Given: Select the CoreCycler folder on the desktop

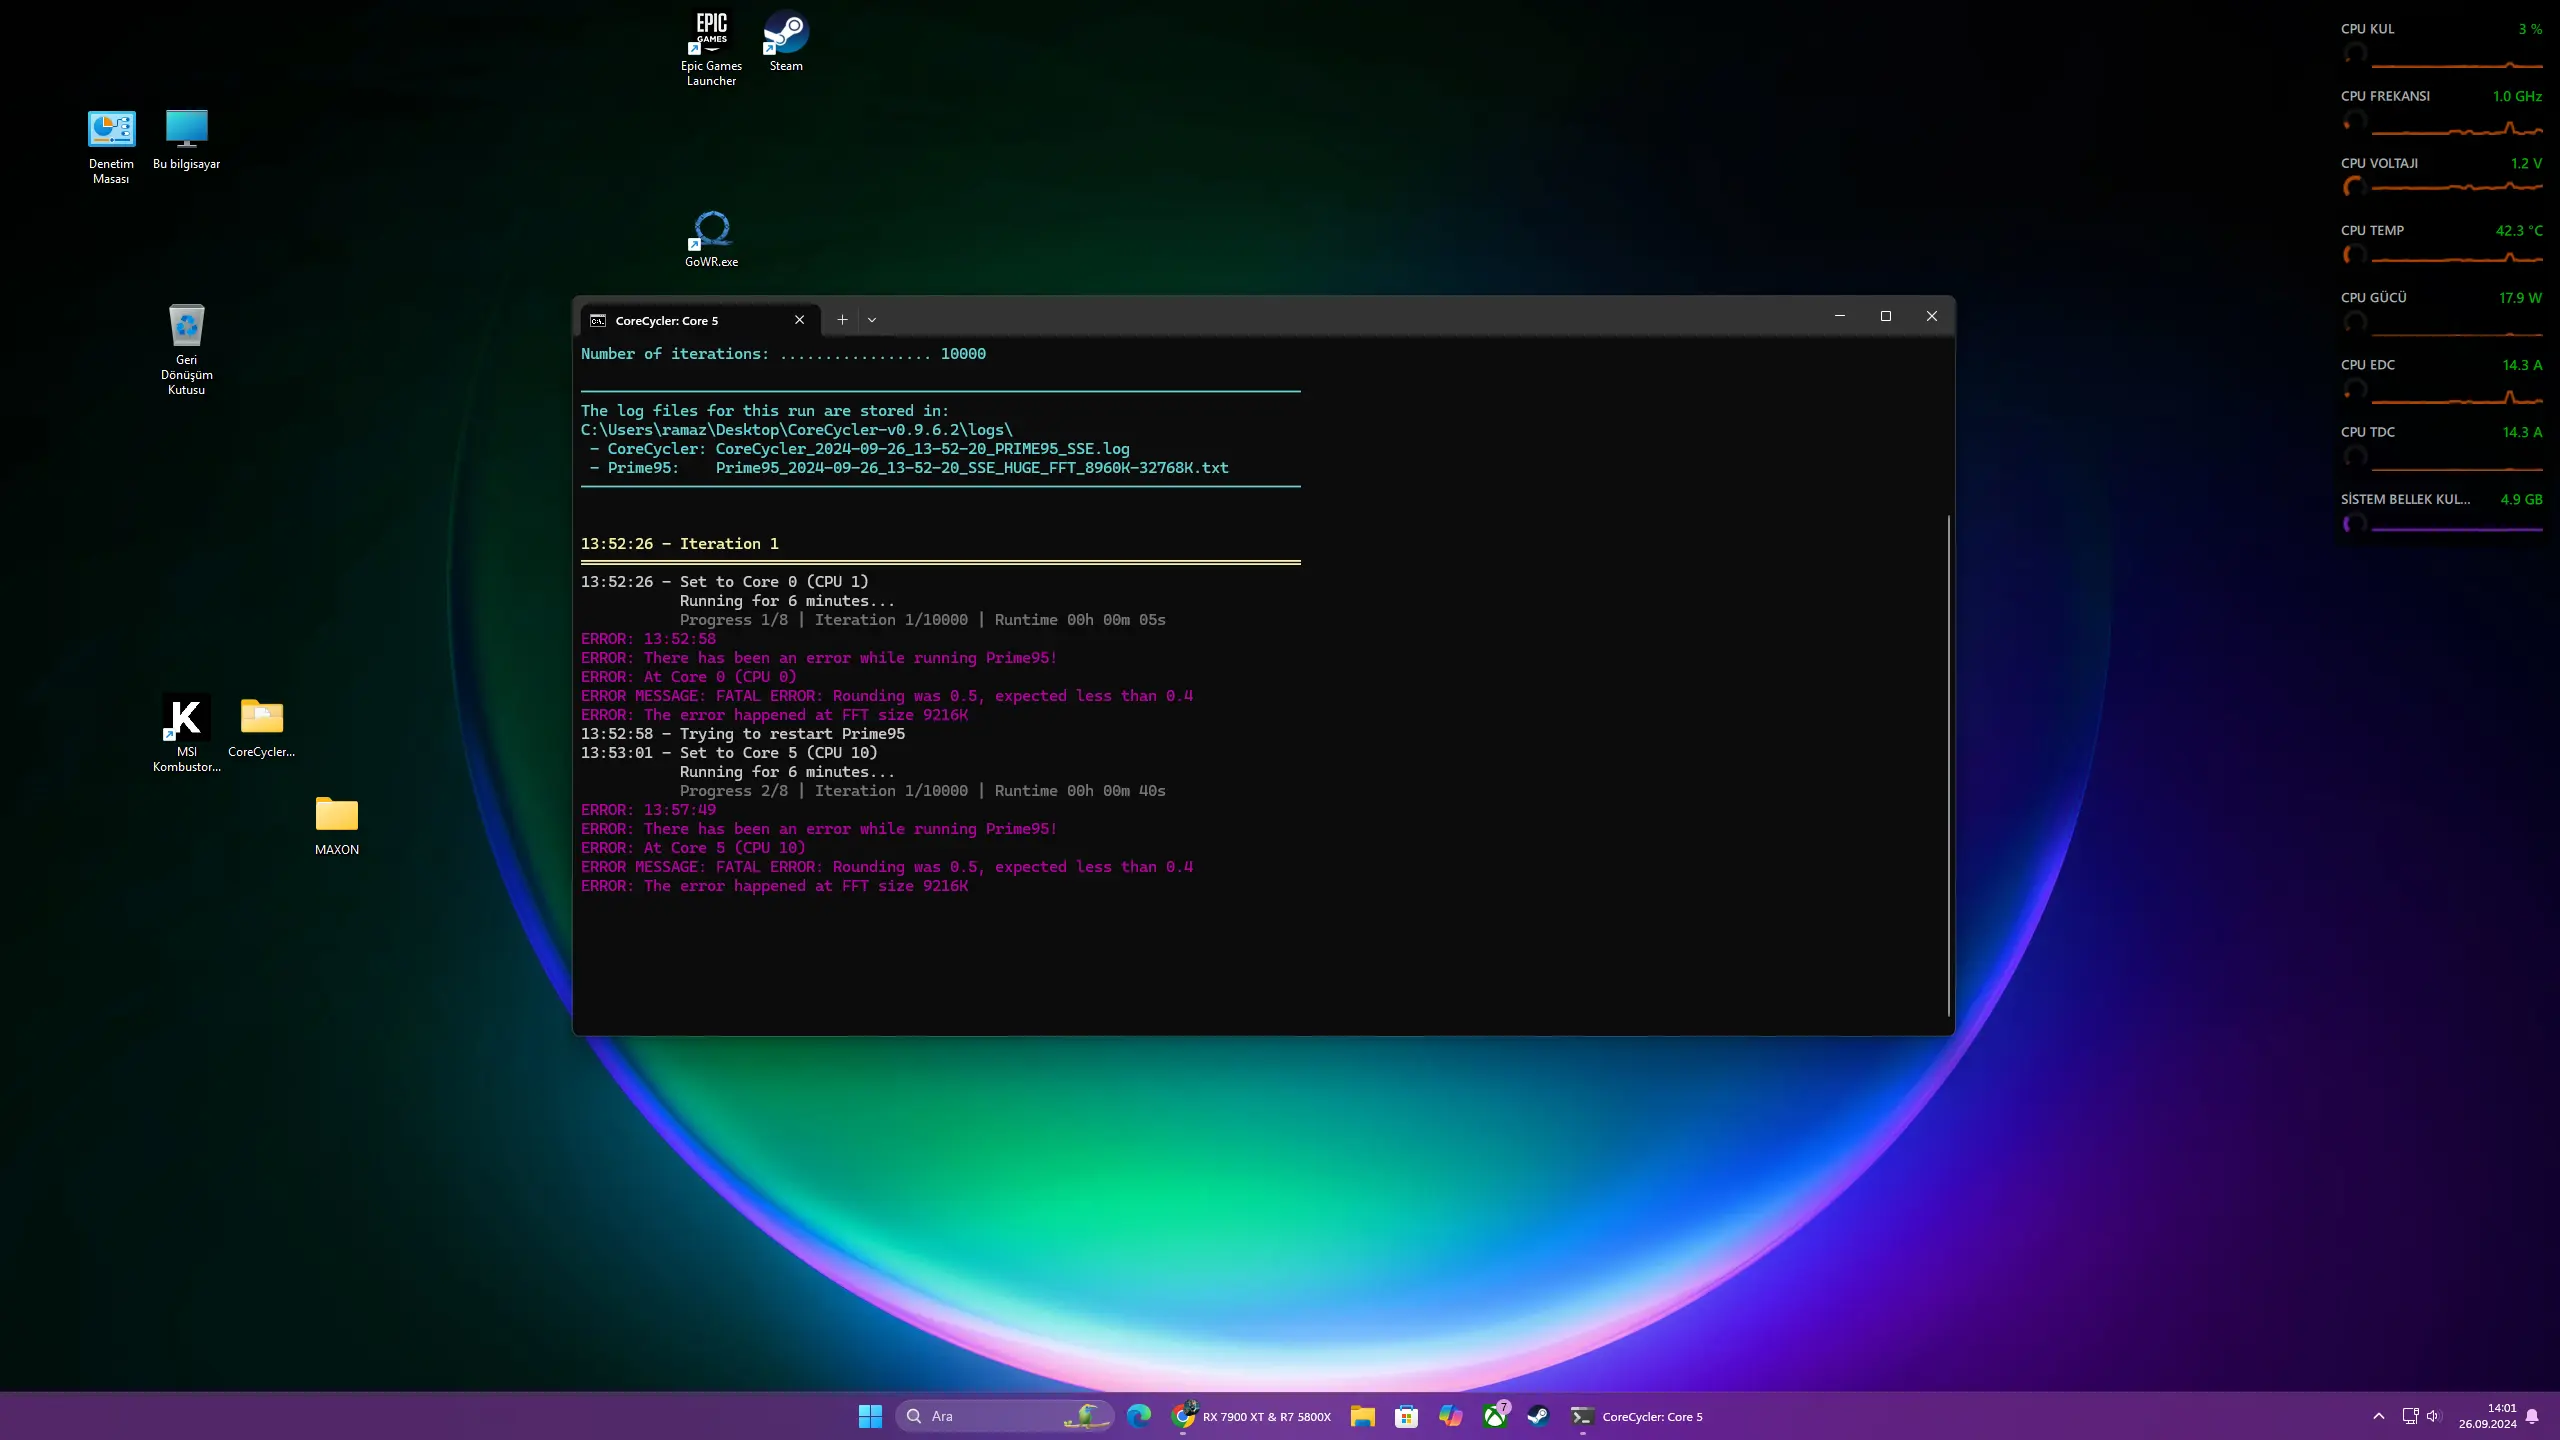Looking at the screenshot, I should tap(262, 727).
